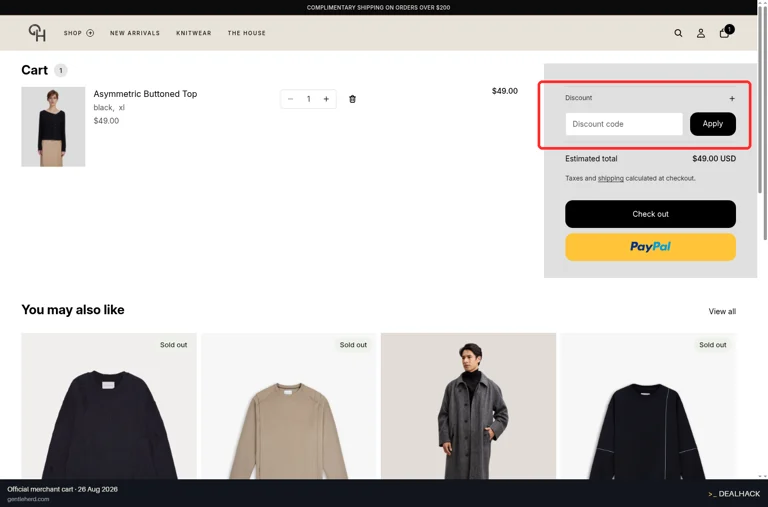The width and height of the screenshot is (768, 507).
Task: Click the complimentary shipping announcement banner
Action: (379, 7)
